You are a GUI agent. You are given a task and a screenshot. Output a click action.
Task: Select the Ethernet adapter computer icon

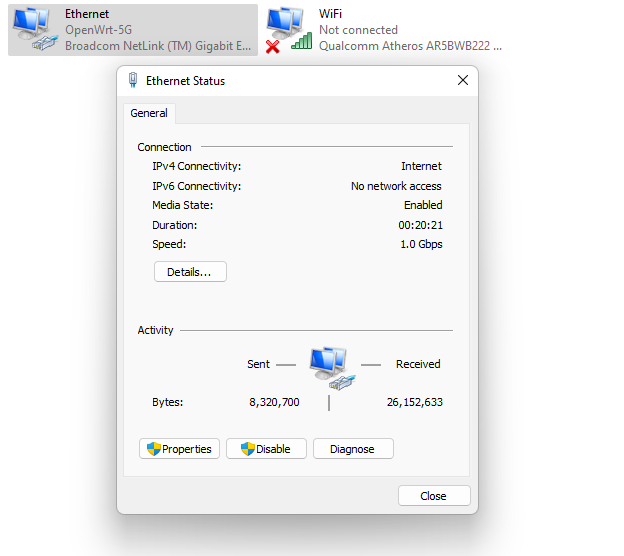(32, 29)
